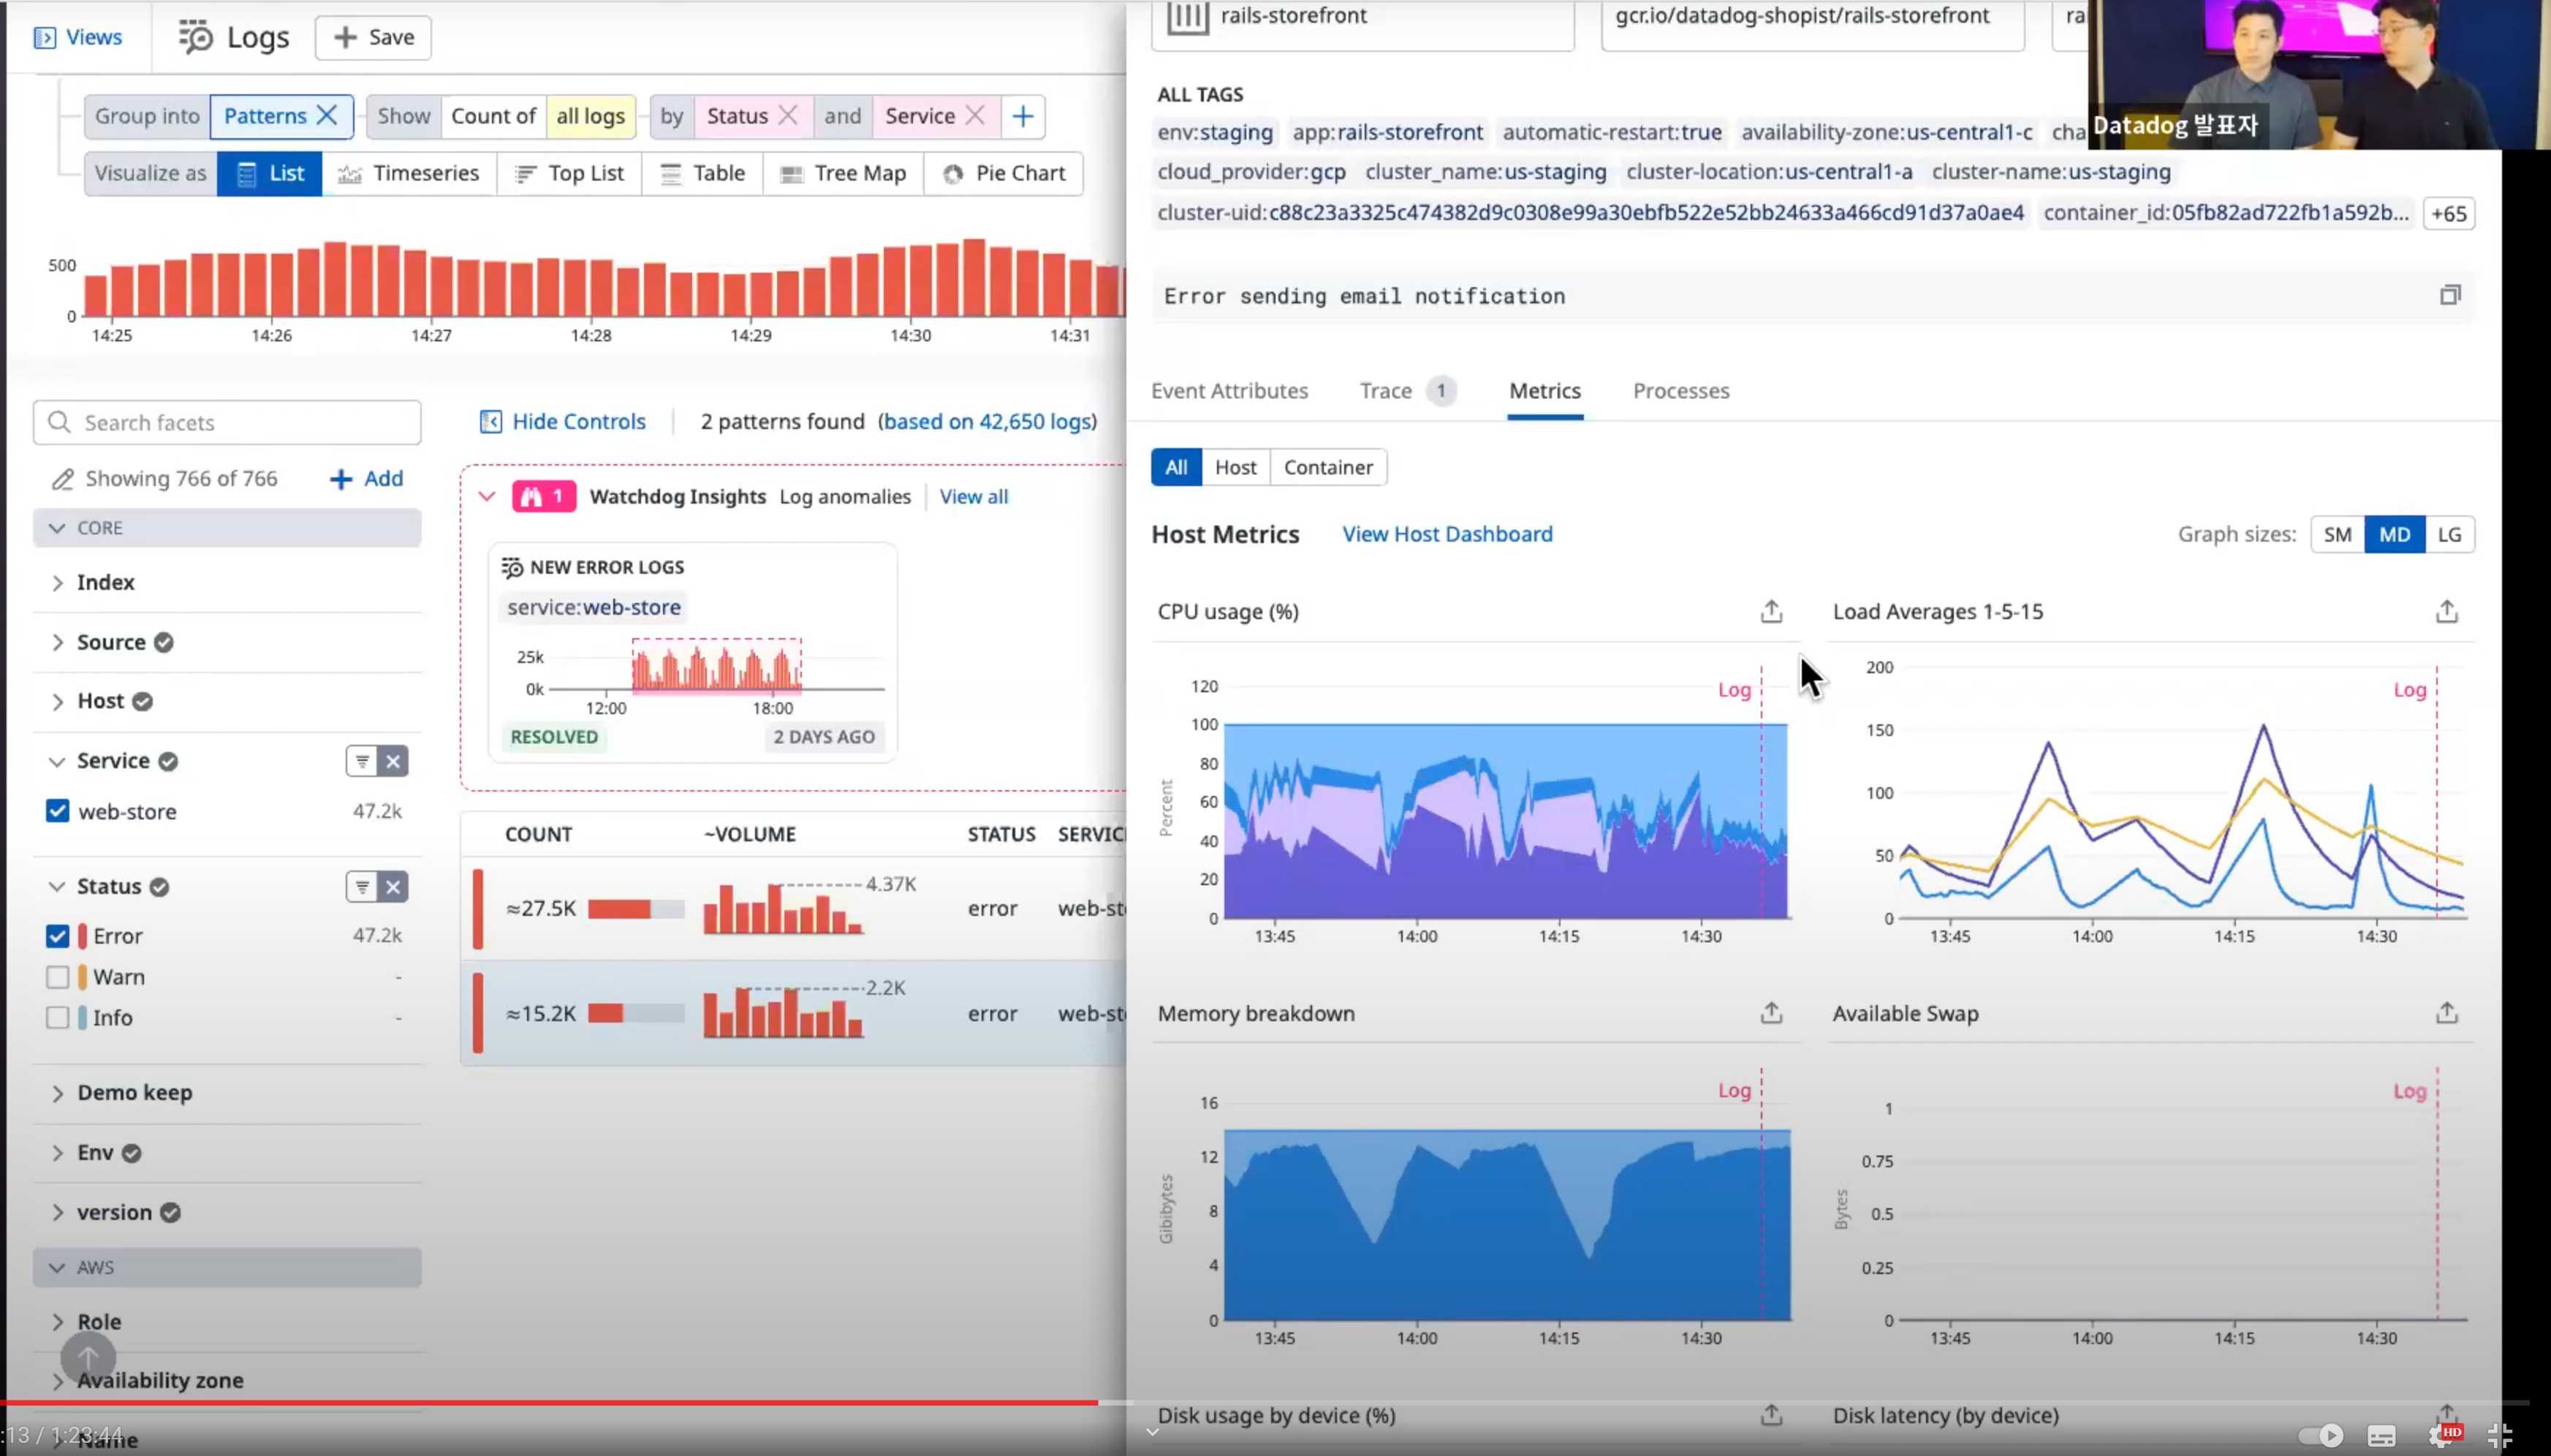Open filter options icon for Service facet
The height and width of the screenshot is (1456, 2551).
click(362, 762)
